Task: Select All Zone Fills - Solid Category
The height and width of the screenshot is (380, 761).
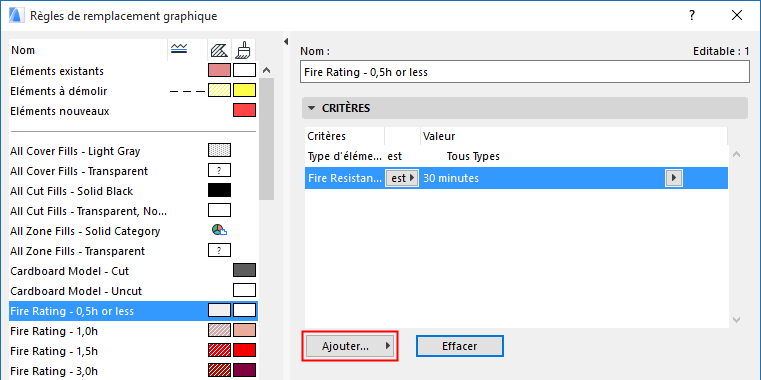Action: [x=133, y=231]
